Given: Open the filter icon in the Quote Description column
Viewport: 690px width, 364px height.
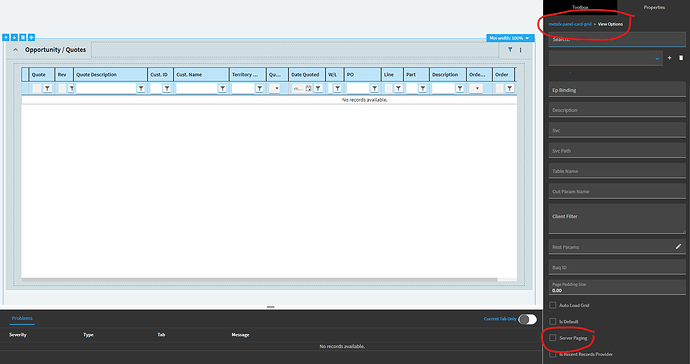Looking at the screenshot, I should click(141, 88).
